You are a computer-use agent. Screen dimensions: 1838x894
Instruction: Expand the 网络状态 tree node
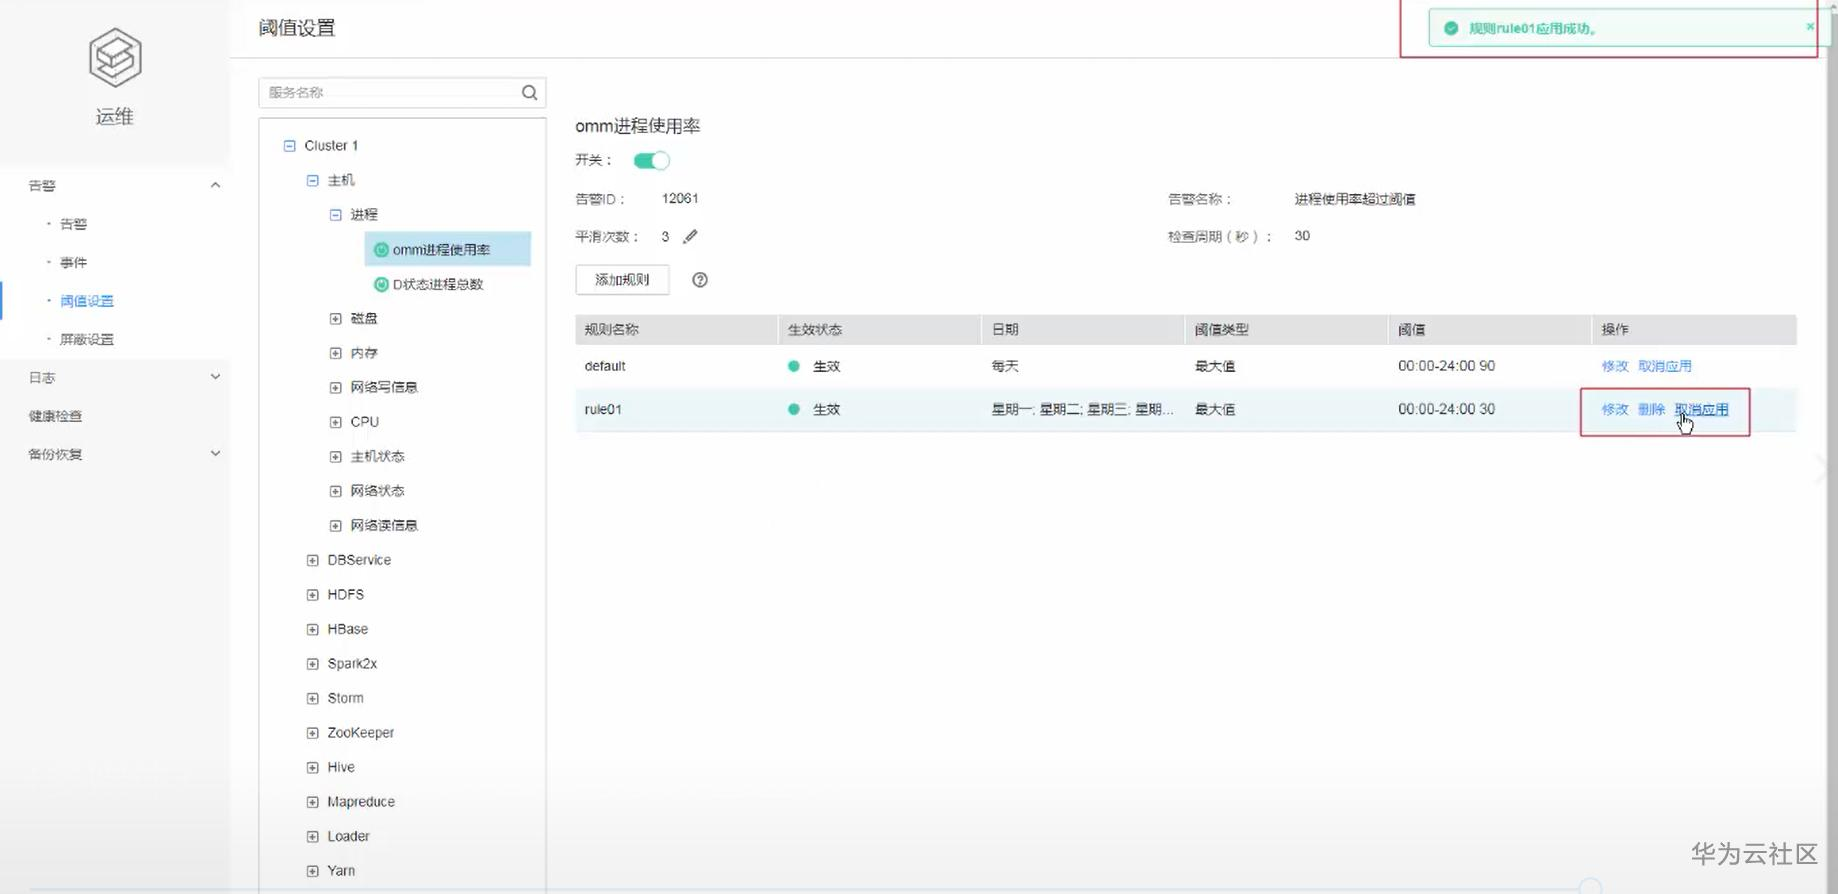pyautogui.click(x=335, y=491)
